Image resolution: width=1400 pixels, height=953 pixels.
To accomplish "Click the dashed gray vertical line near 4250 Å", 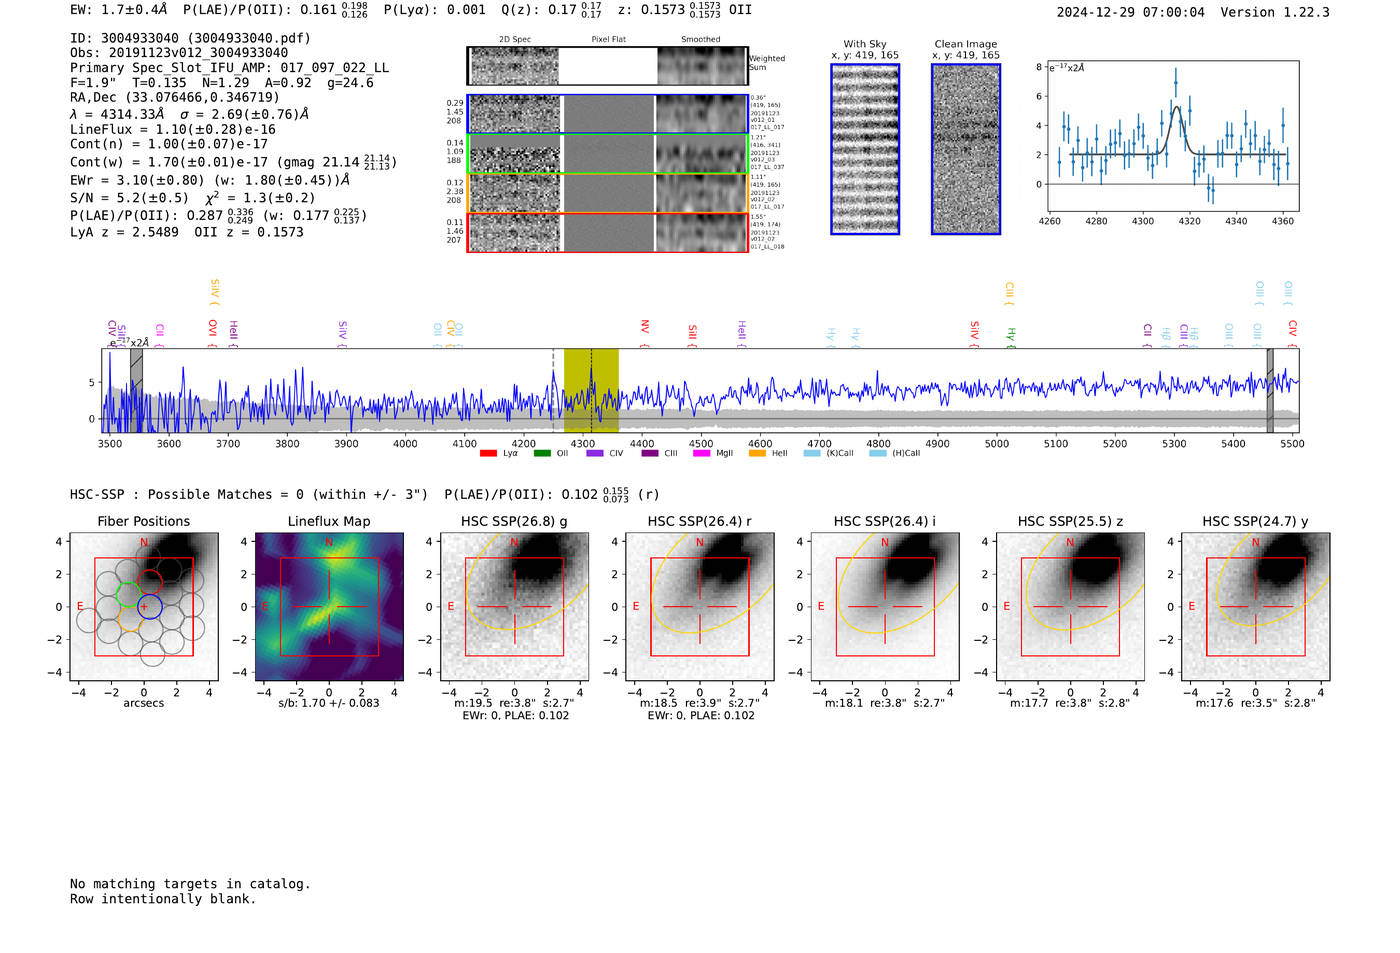I will 553,390.
